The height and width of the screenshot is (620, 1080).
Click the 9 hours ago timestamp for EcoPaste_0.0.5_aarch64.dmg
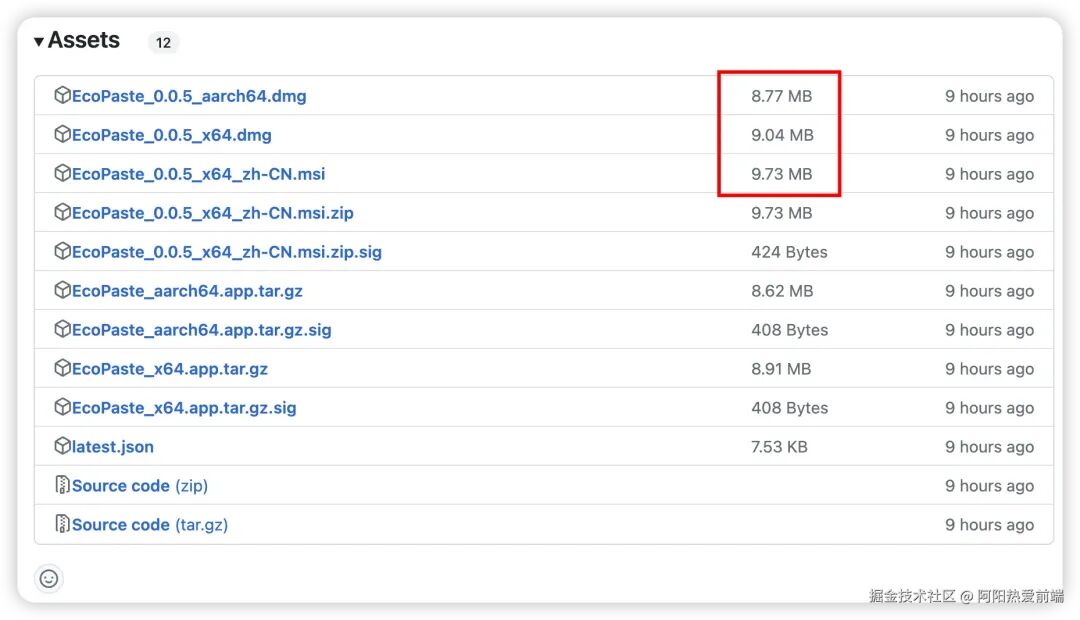tap(990, 96)
